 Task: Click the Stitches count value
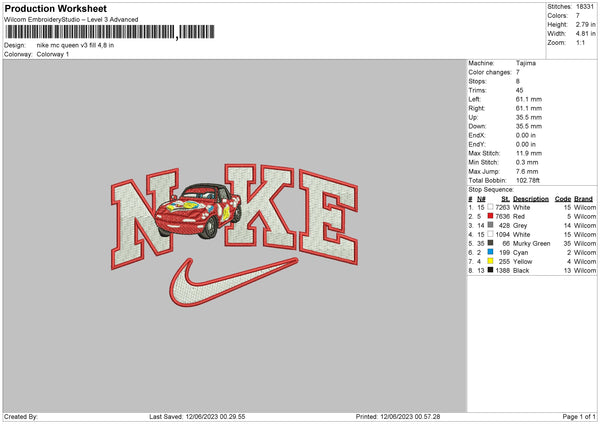[x=585, y=7]
